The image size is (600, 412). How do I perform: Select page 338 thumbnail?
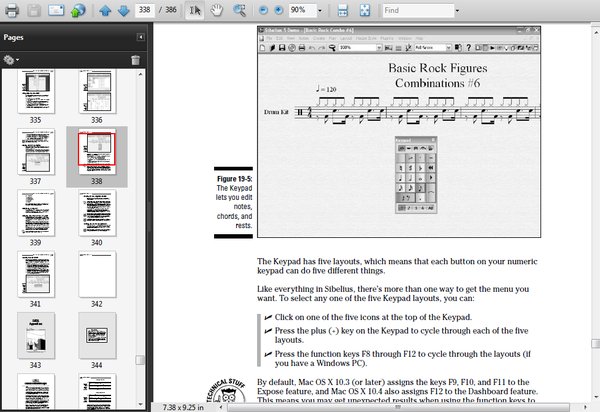[x=97, y=152]
